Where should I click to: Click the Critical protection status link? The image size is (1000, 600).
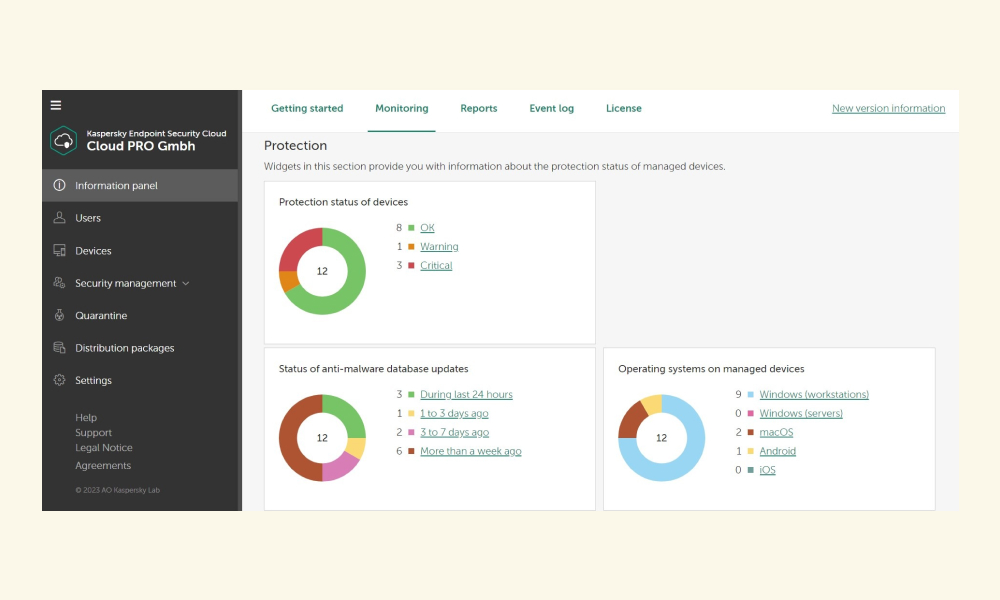(x=436, y=265)
